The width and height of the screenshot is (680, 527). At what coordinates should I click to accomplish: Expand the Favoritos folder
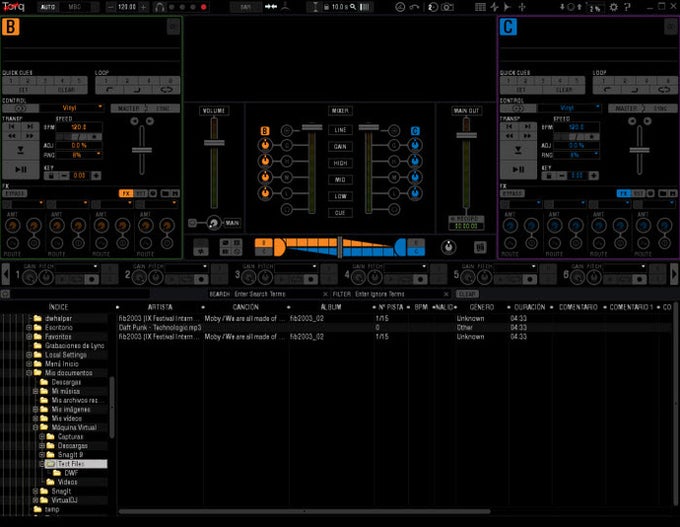click(x=29, y=337)
